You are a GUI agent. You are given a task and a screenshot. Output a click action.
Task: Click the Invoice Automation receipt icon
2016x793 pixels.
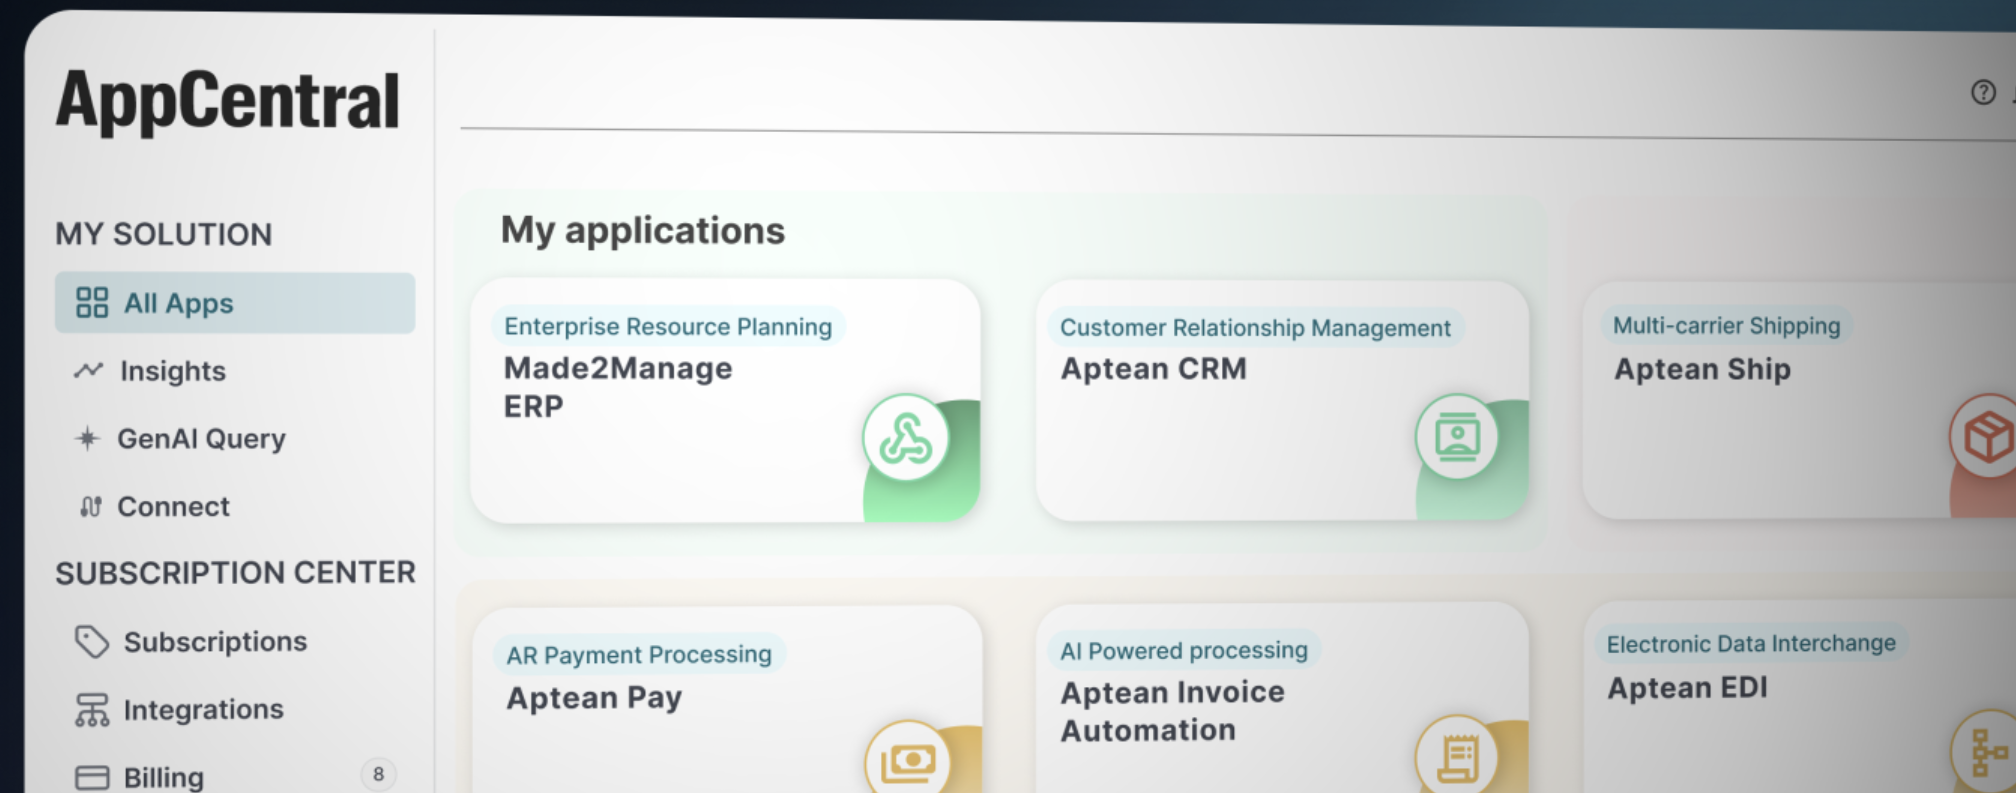point(1457,756)
